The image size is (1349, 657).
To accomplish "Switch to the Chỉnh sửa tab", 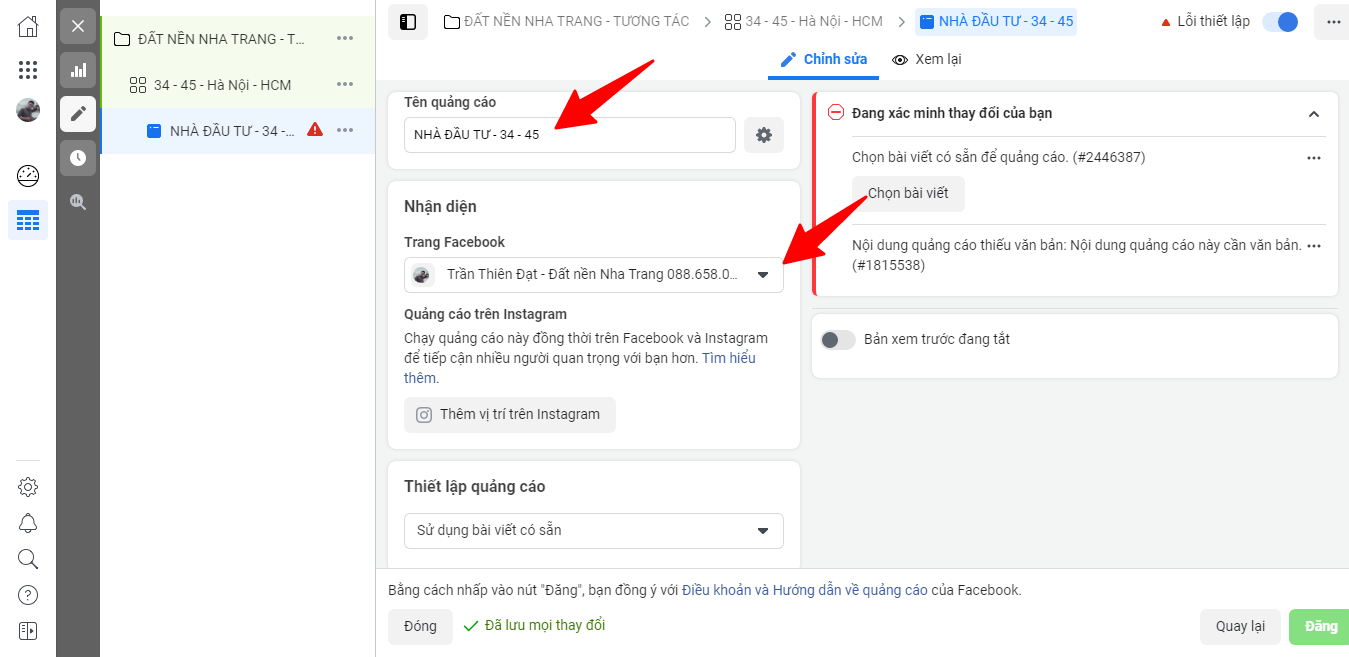I will 824,60.
